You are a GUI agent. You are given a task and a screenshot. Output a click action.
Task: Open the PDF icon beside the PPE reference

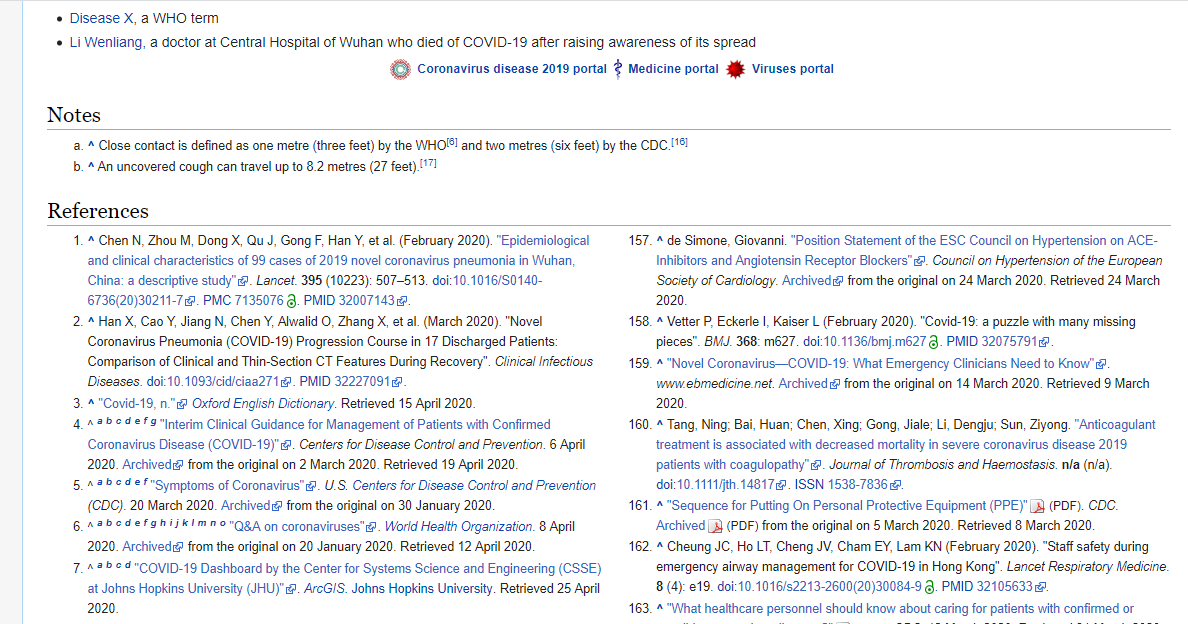click(x=1036, y=506)
